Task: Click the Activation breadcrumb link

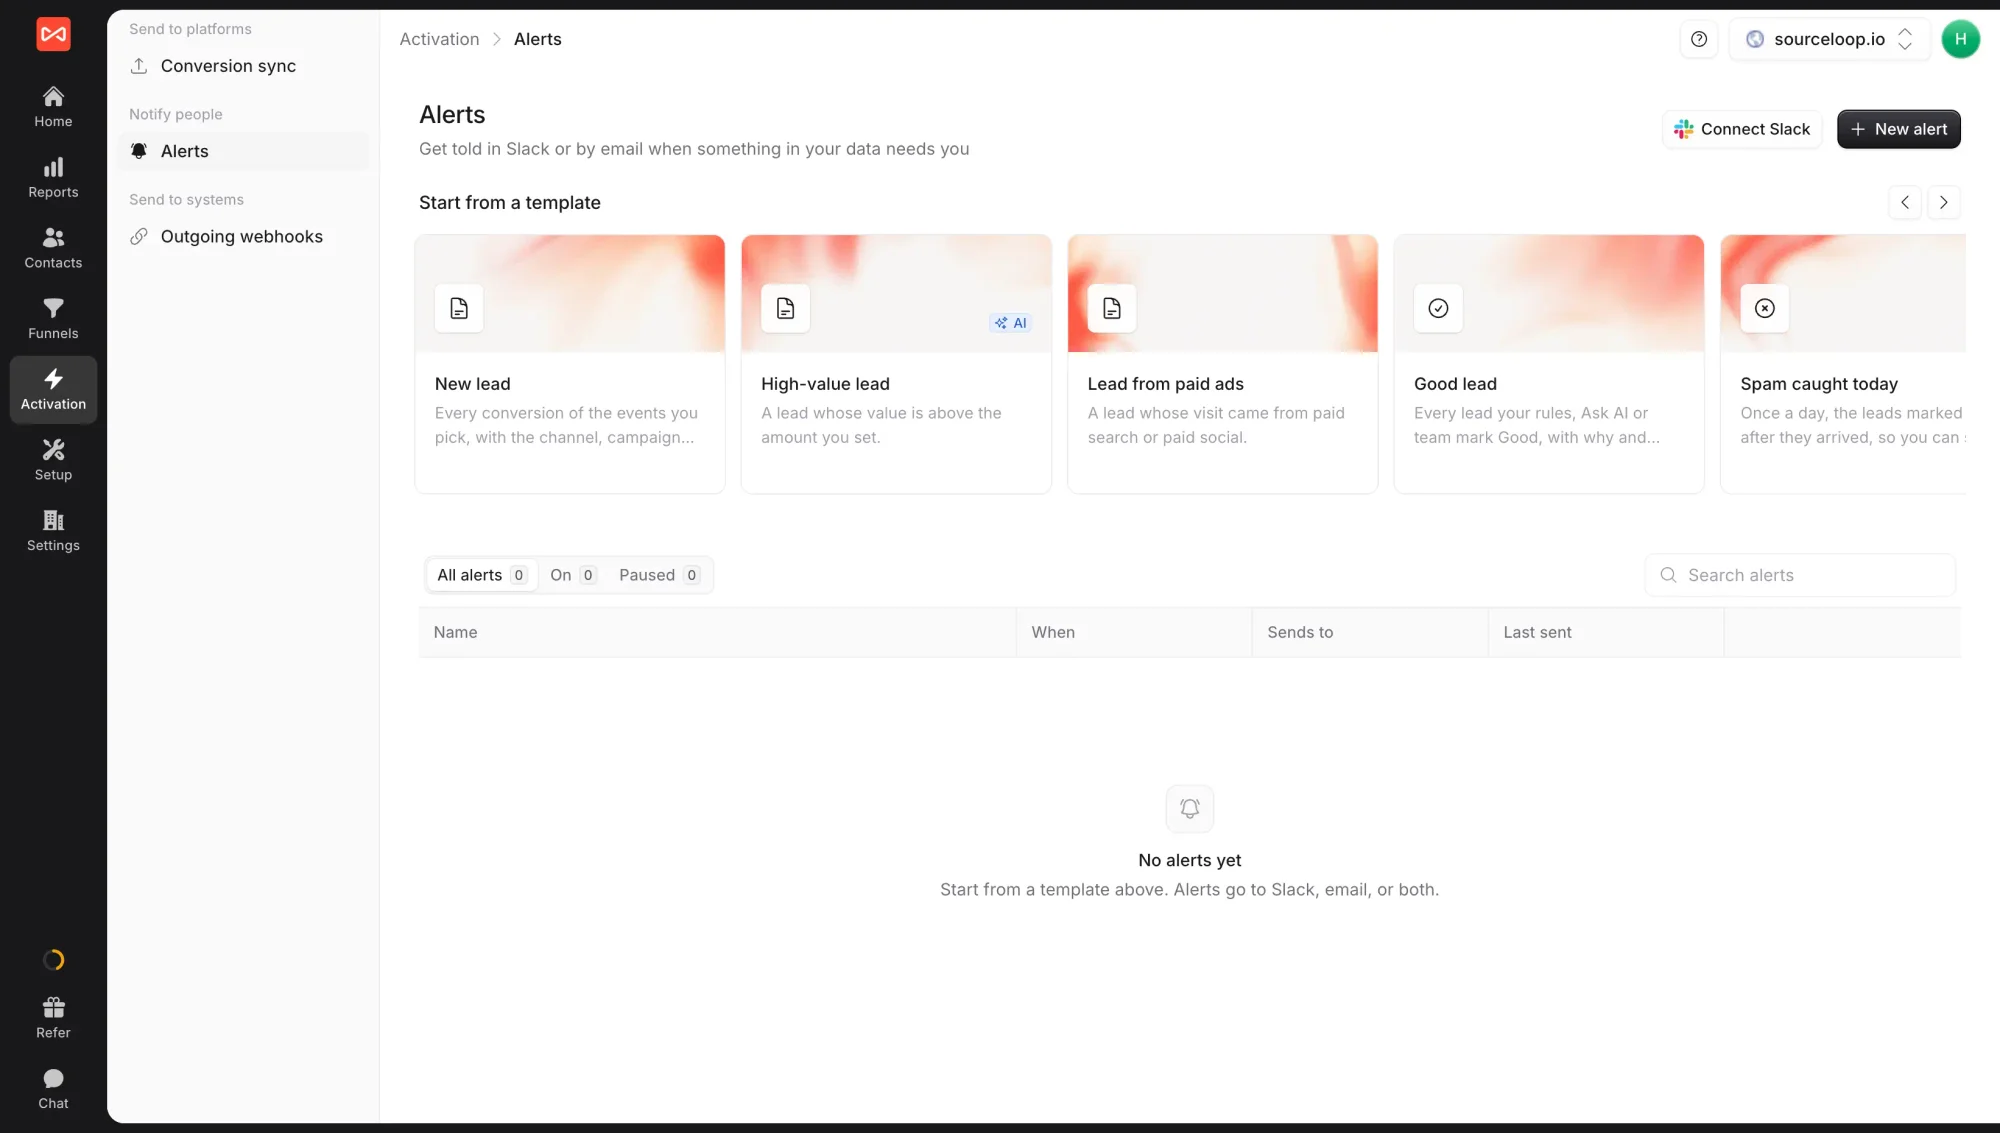Action: [439, 39]
